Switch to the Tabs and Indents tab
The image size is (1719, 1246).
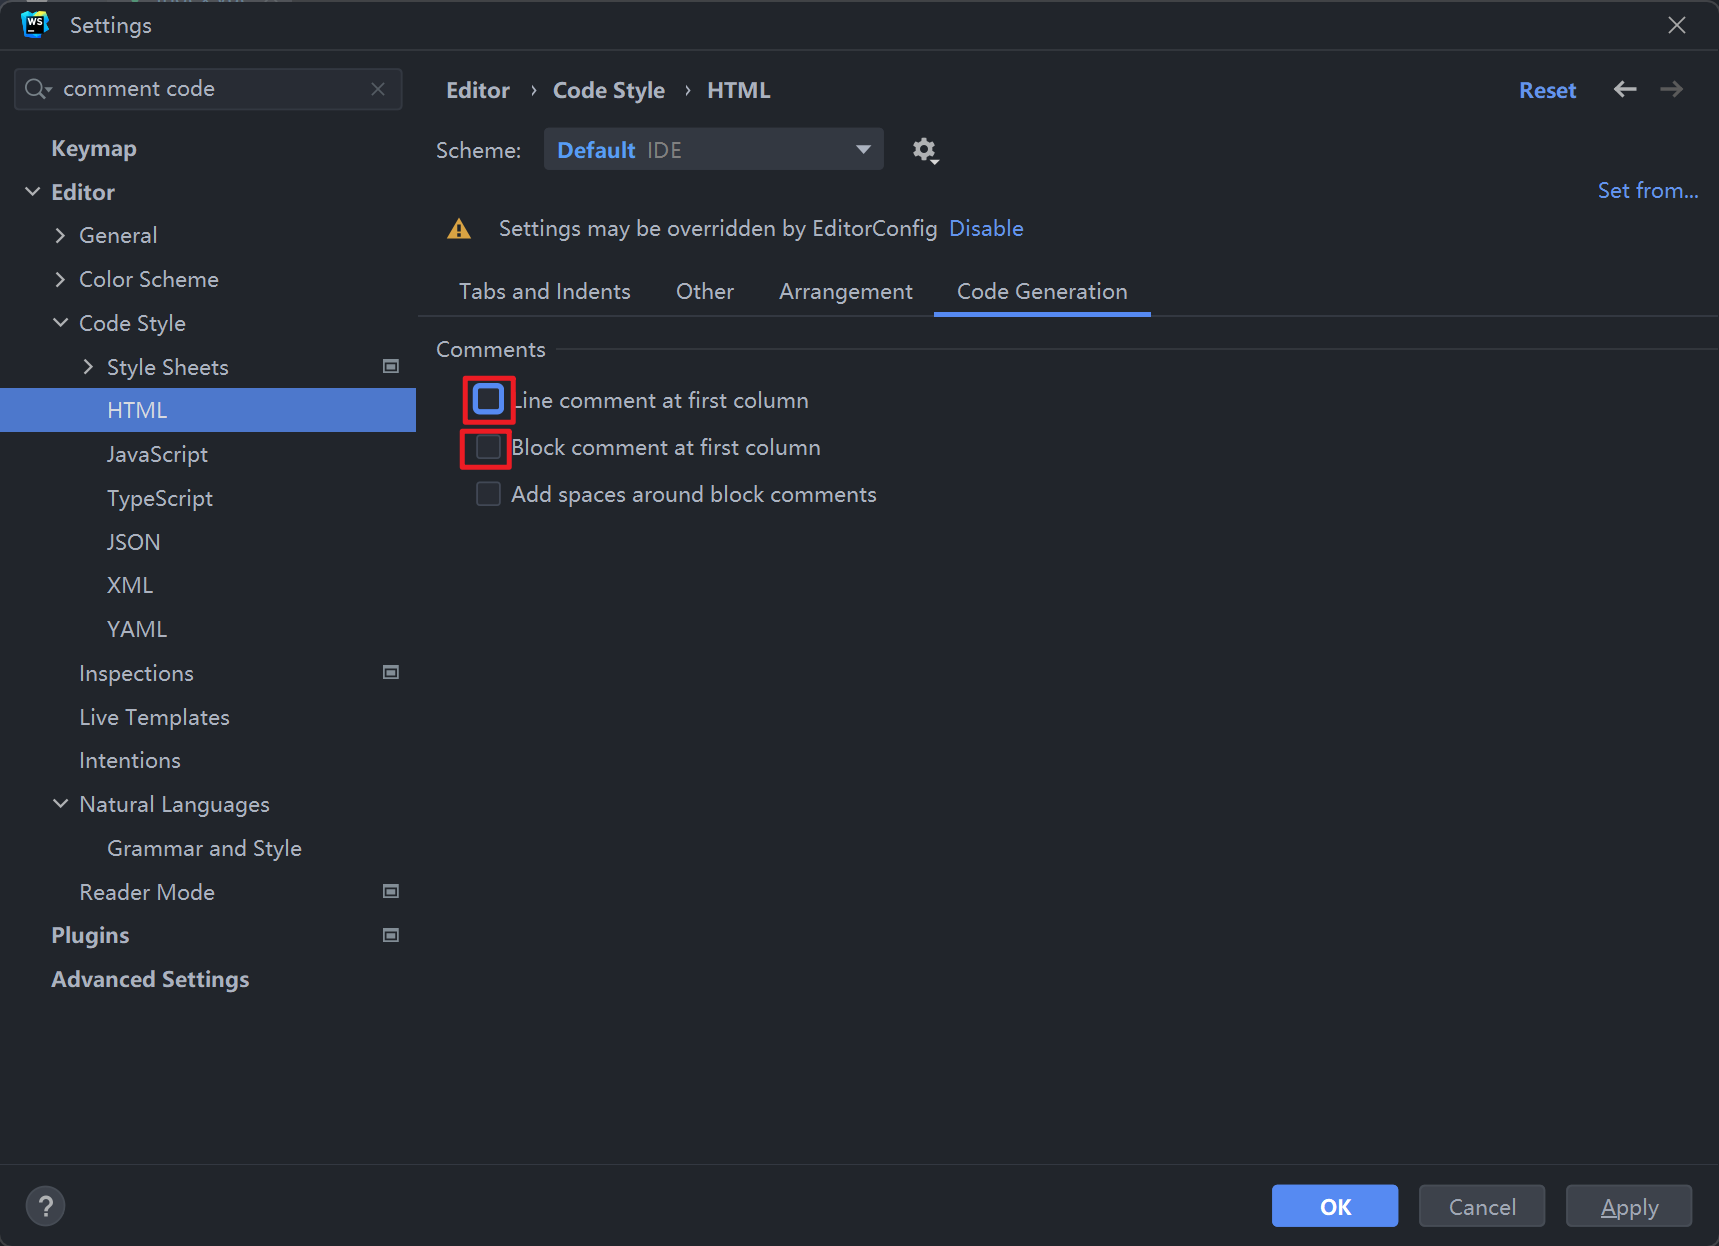coord(544,292)
